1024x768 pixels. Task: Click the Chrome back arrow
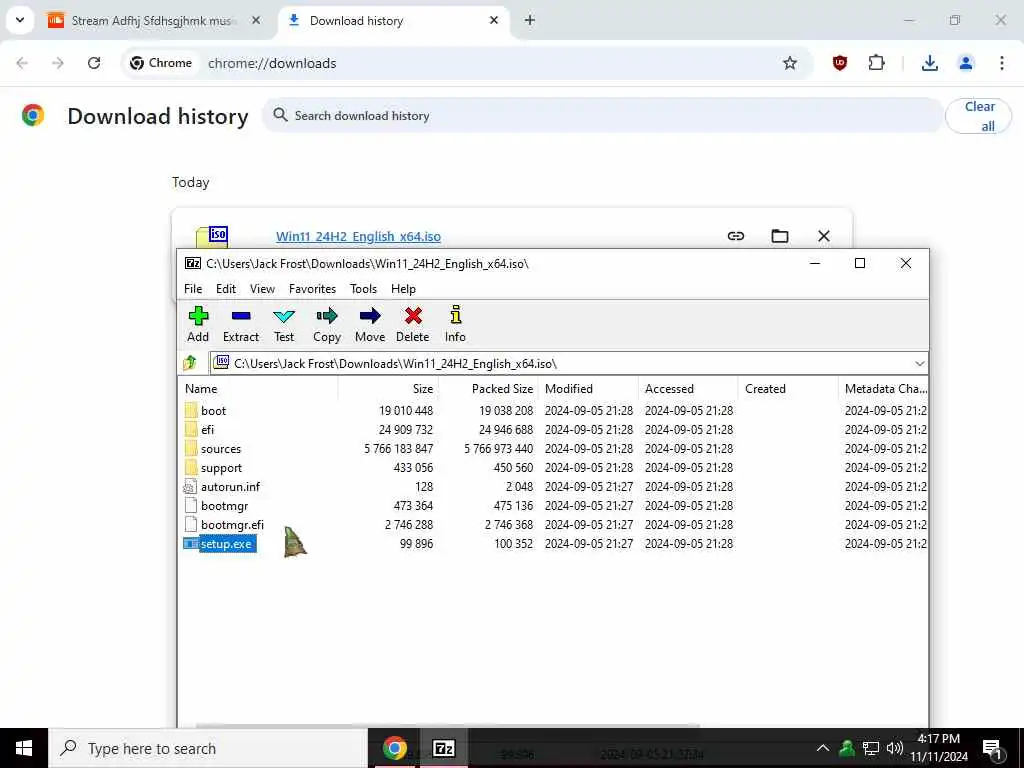click(22, 63)
